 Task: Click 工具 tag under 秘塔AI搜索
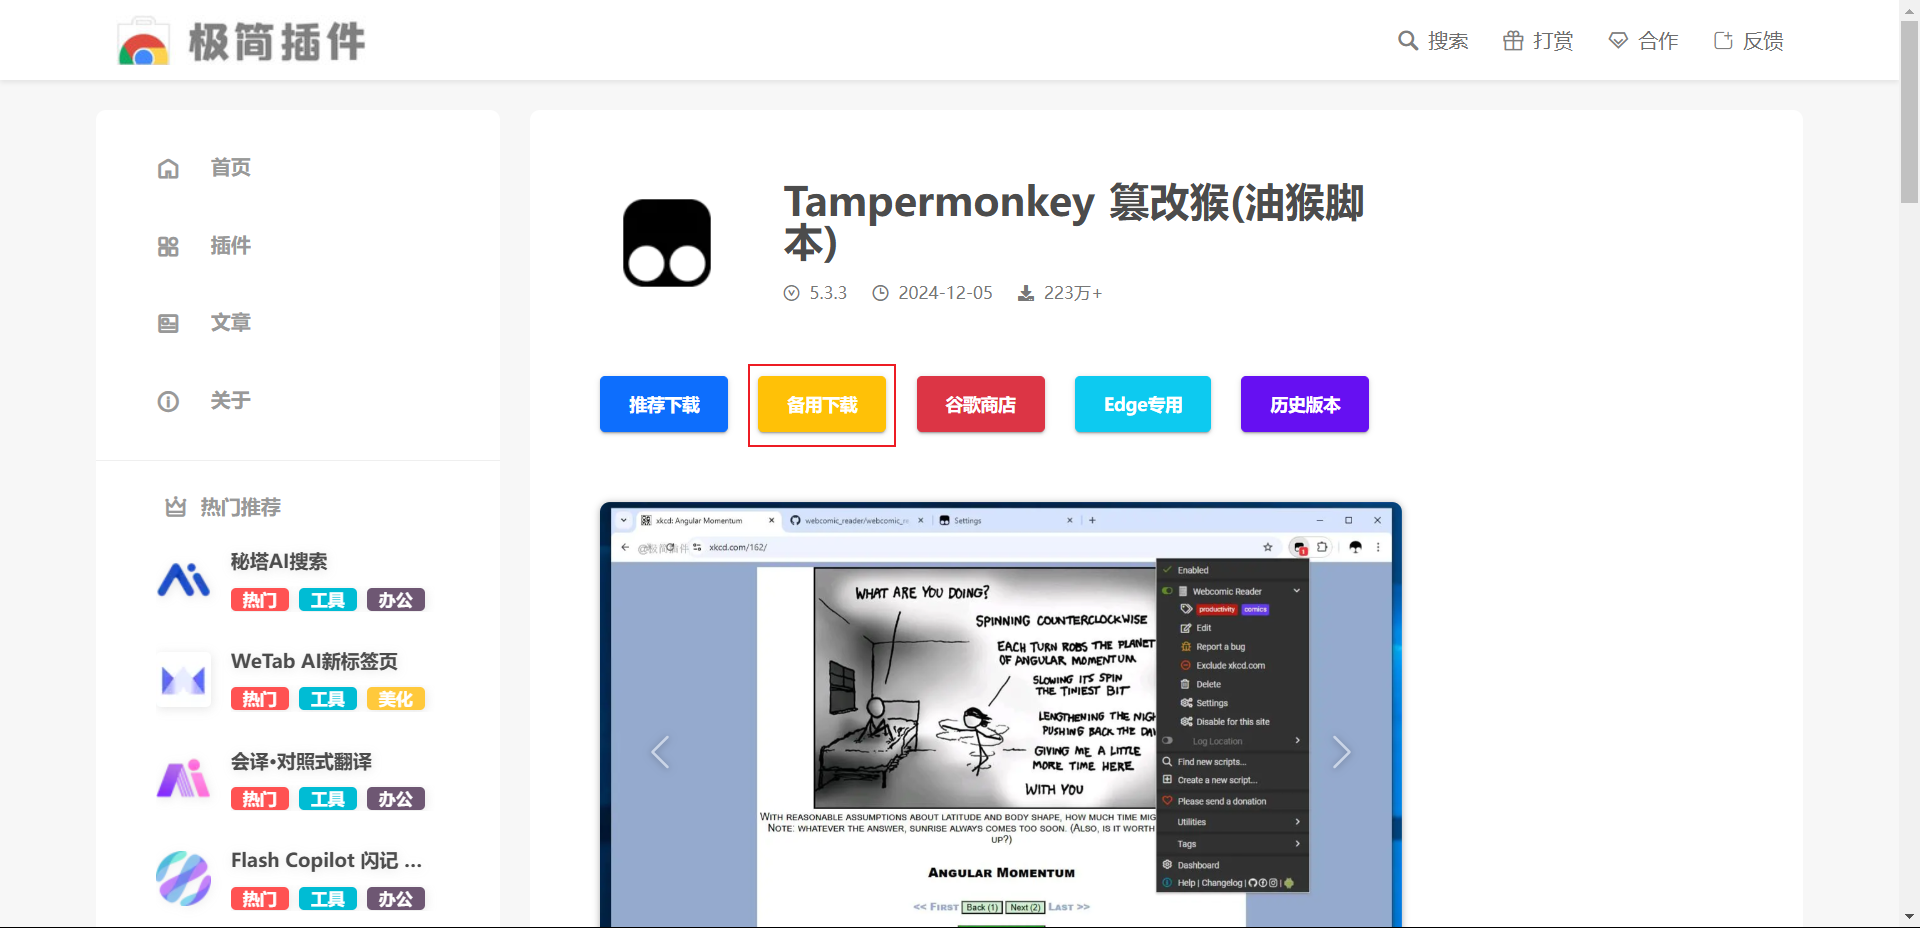point(328,600)
